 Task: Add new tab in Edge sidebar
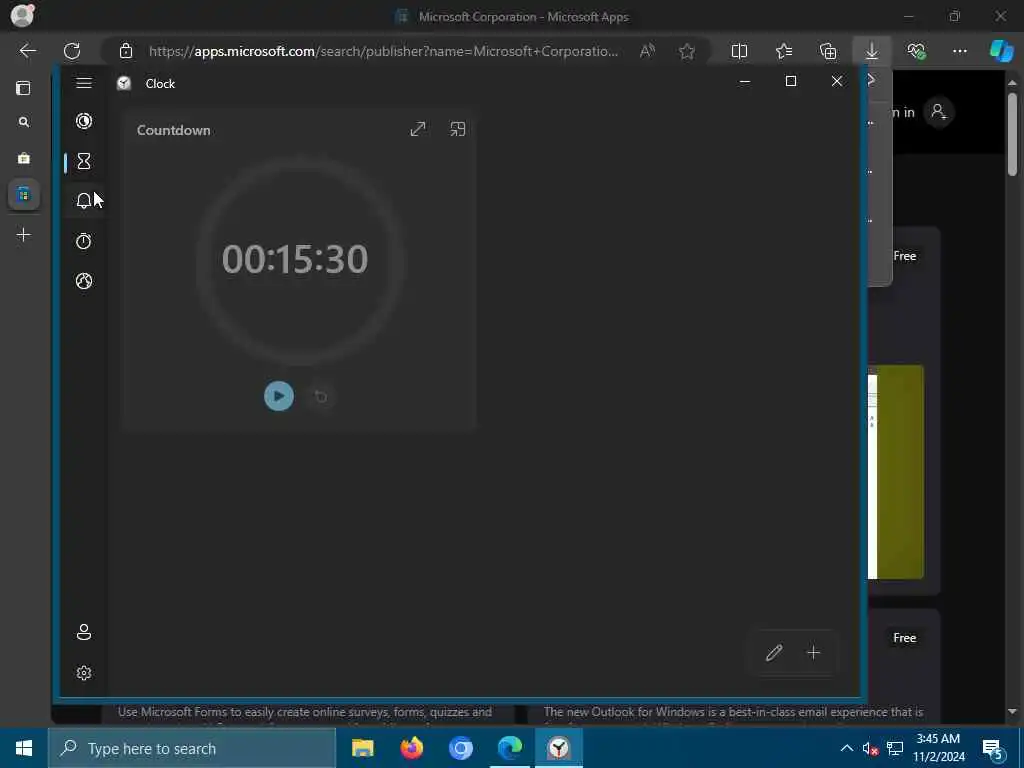click(x=24, y=234)
